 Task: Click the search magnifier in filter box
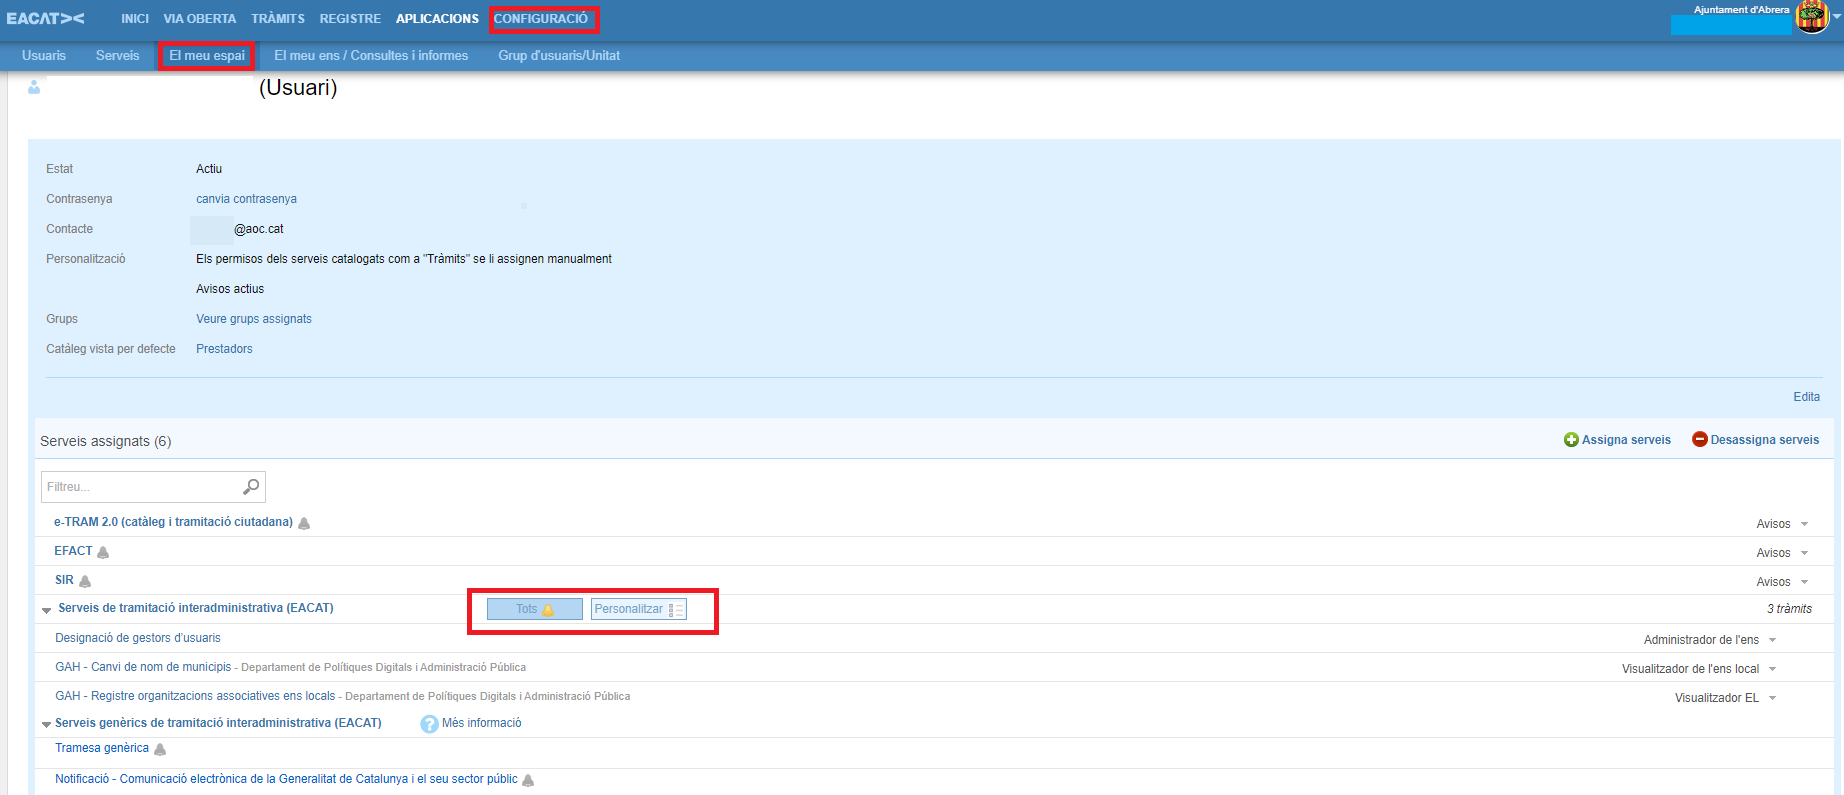[x=251, y=486]
